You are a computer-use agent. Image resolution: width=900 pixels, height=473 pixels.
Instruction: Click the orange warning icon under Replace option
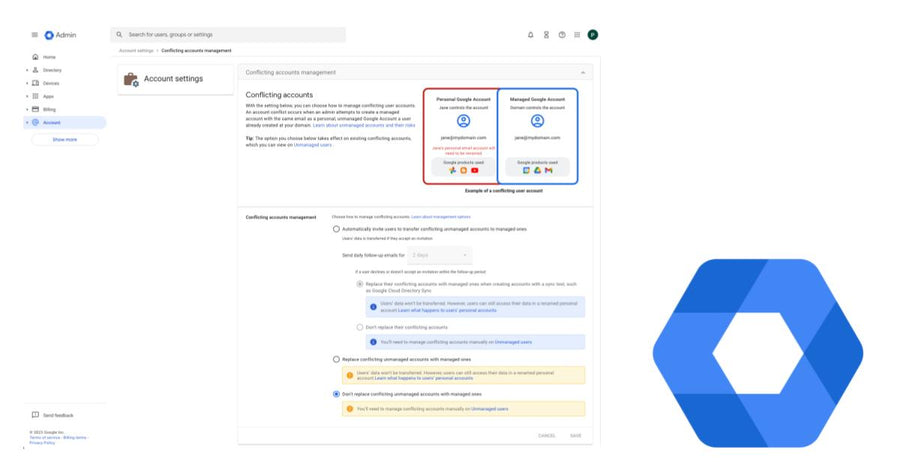pos(350,375)
